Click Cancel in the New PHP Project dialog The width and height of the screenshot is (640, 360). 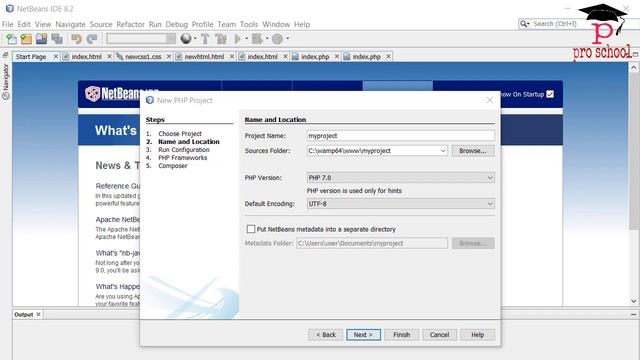[439, 335]
